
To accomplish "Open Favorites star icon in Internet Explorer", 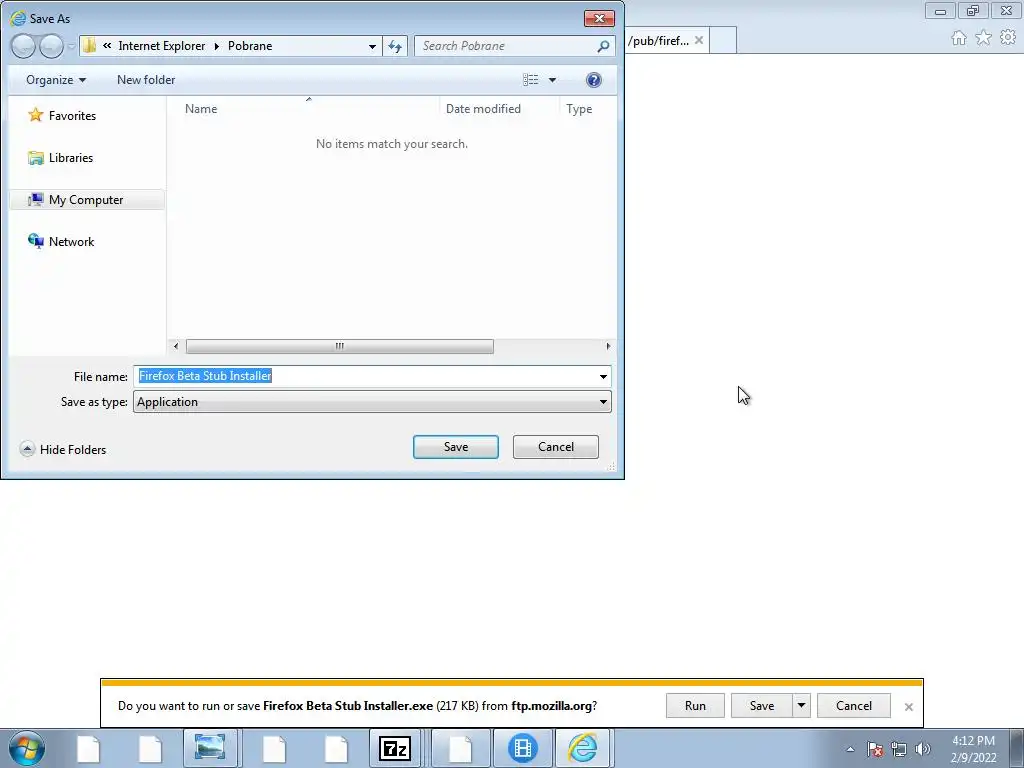I will [984, 38].
